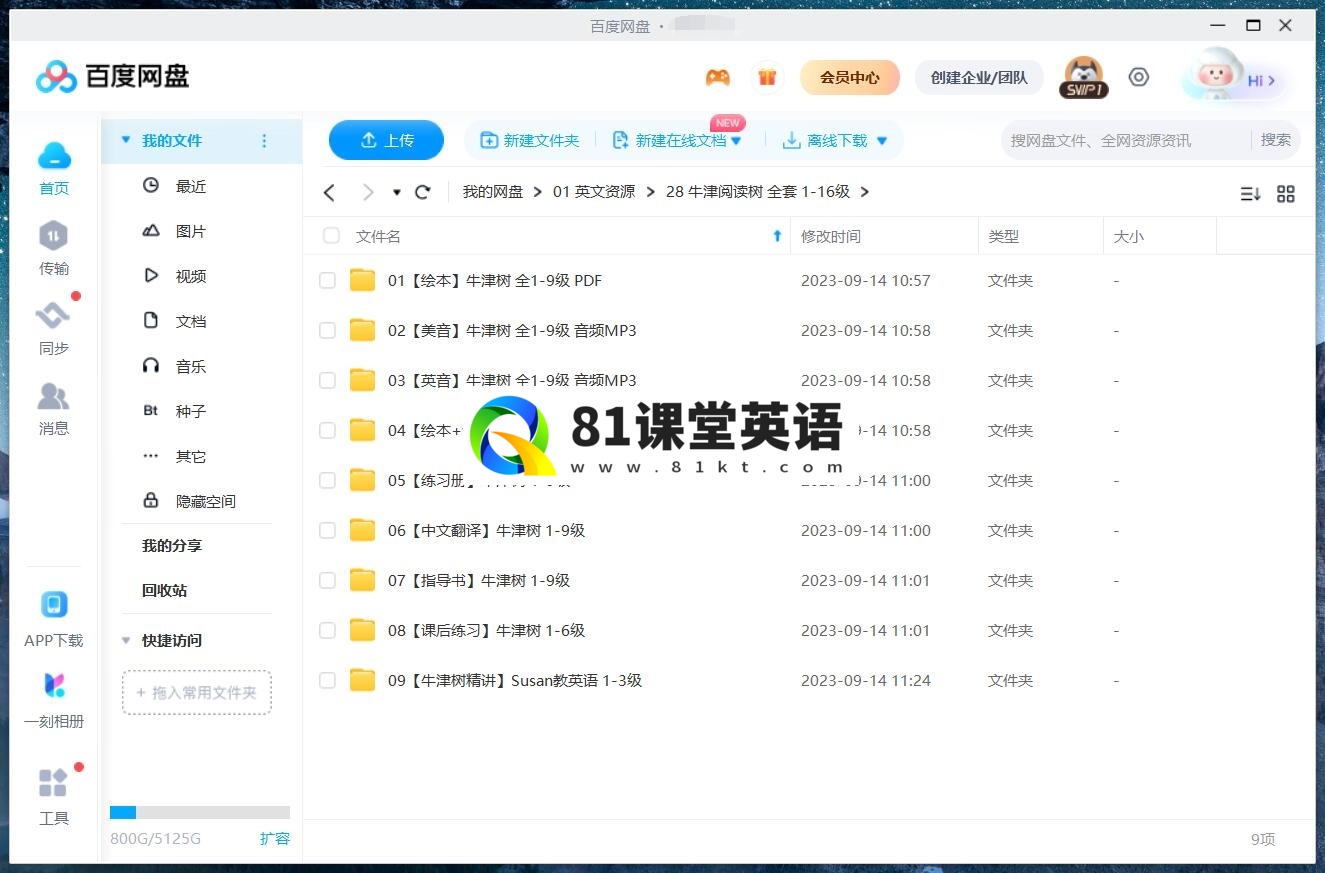Open 回收站 in the sidebar
1325x873 pixels.
[x=164, y=591]
